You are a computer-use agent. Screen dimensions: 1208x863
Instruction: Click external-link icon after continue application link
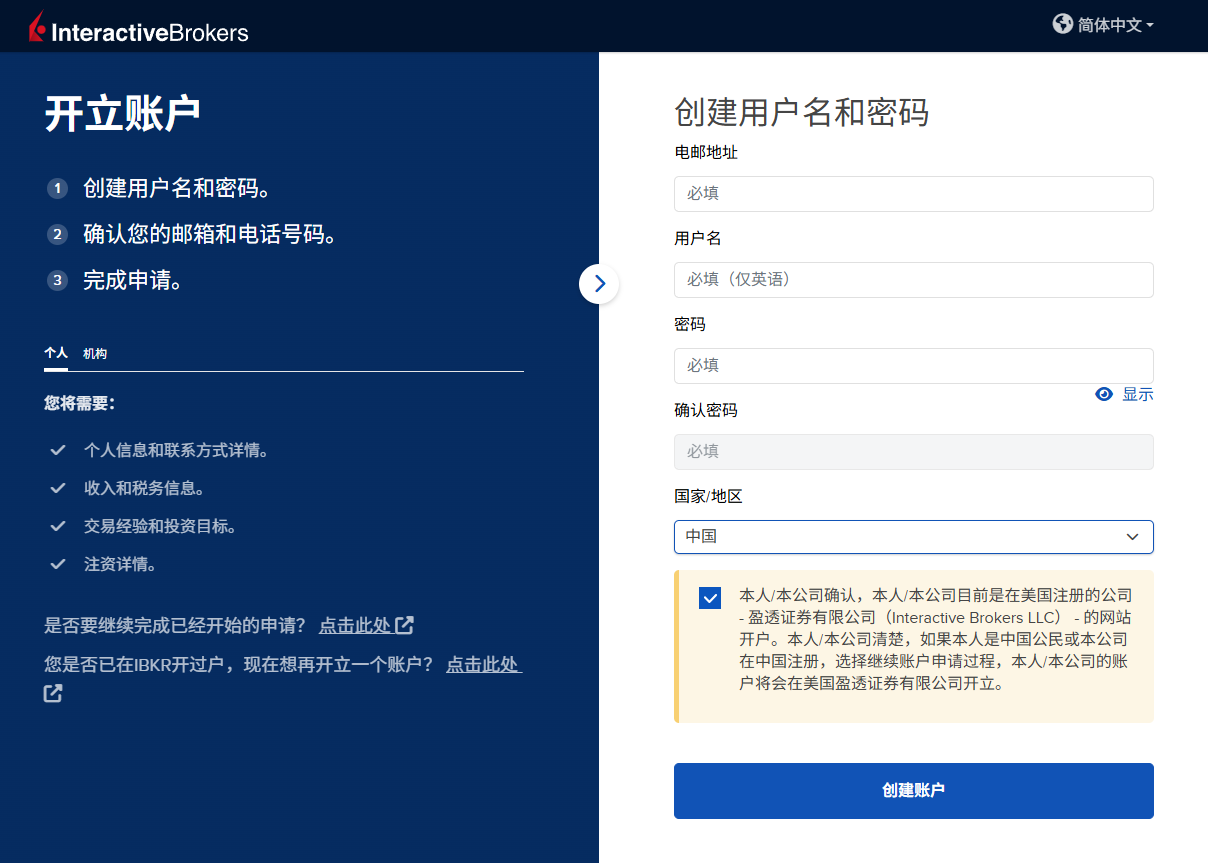click(405, 626)
